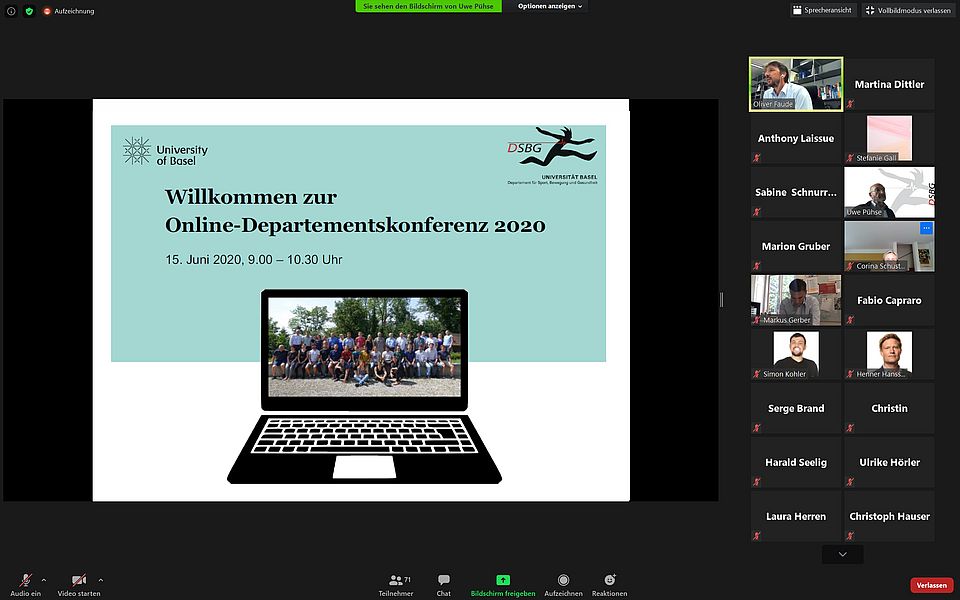This screenshot has height=600, width=960.
Task: Switch layout via Sprecheransicht button
Action: click(x=822, y=10)
